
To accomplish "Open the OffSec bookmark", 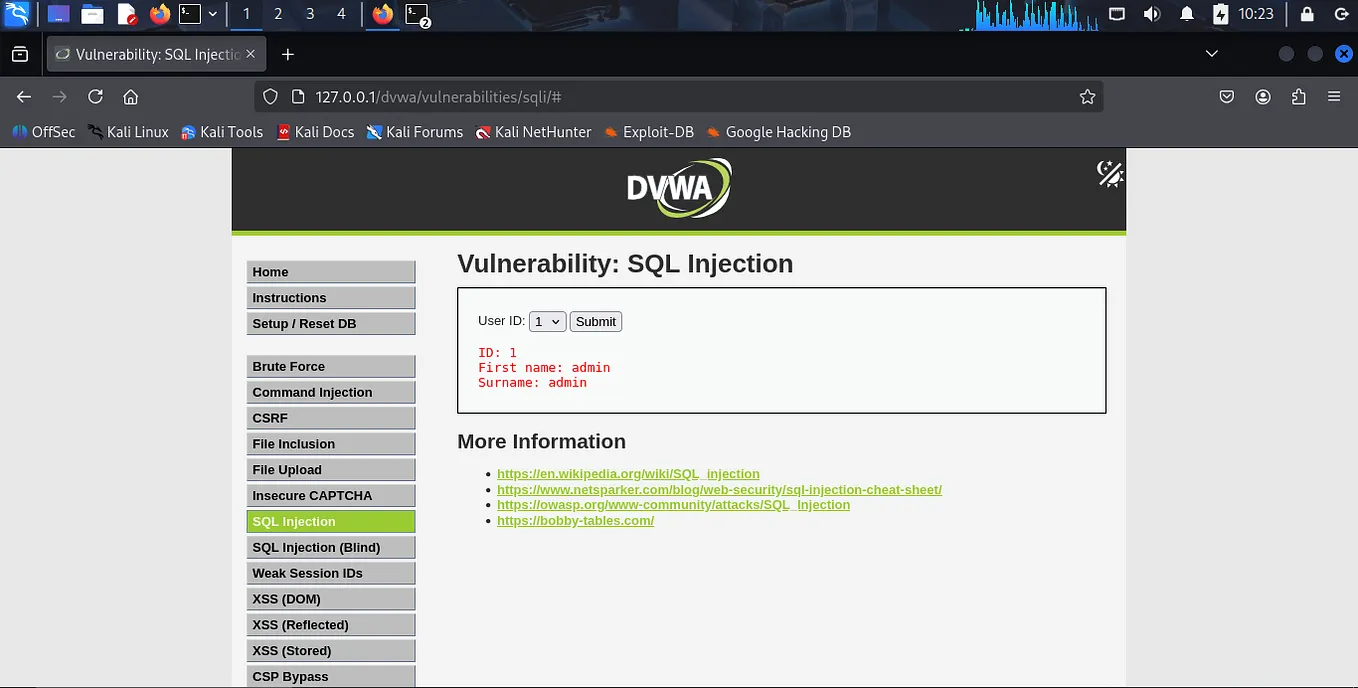I will click(x=43, y=132).
